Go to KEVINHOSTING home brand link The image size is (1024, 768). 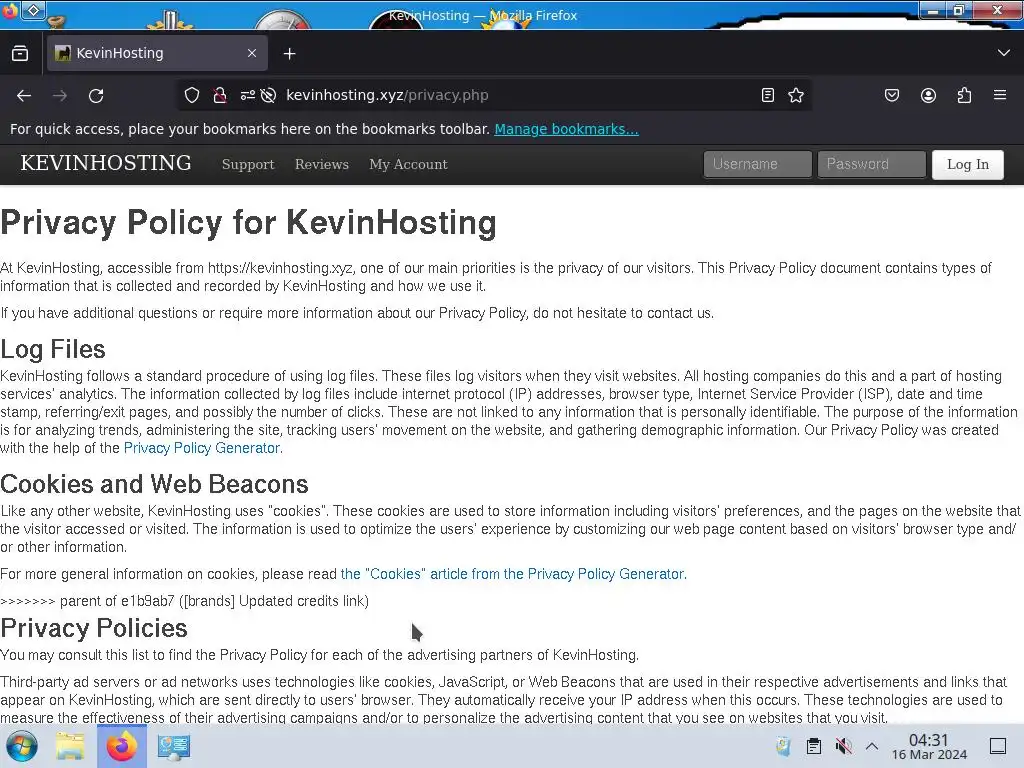coord(106,163)
